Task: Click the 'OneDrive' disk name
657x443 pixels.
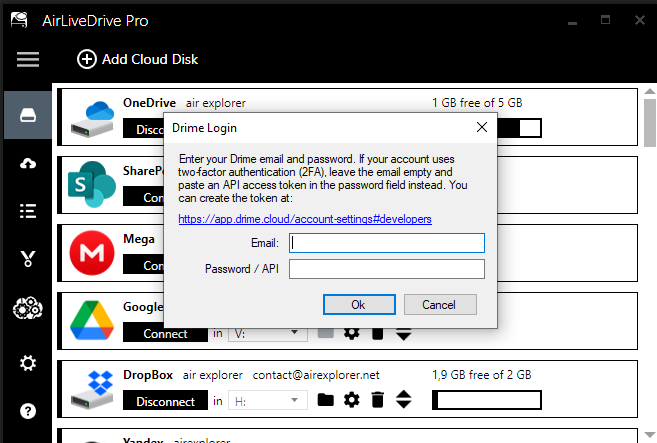Action: [149, 103]
